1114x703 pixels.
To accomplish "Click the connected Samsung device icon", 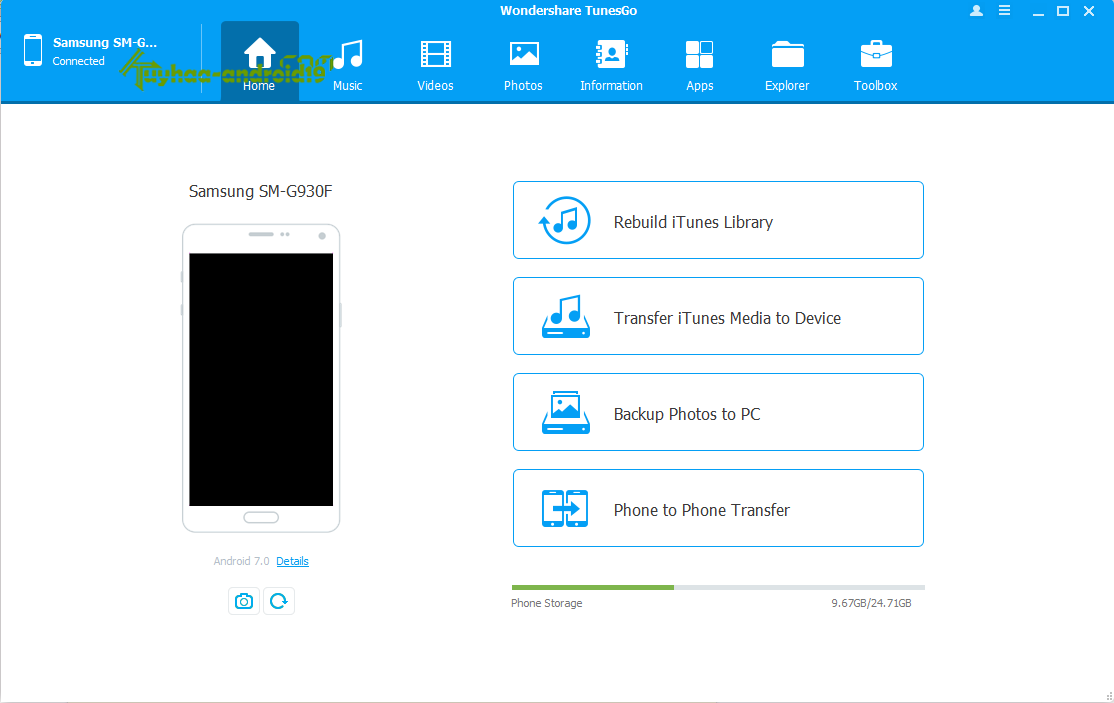I will [x=33, y=50].
